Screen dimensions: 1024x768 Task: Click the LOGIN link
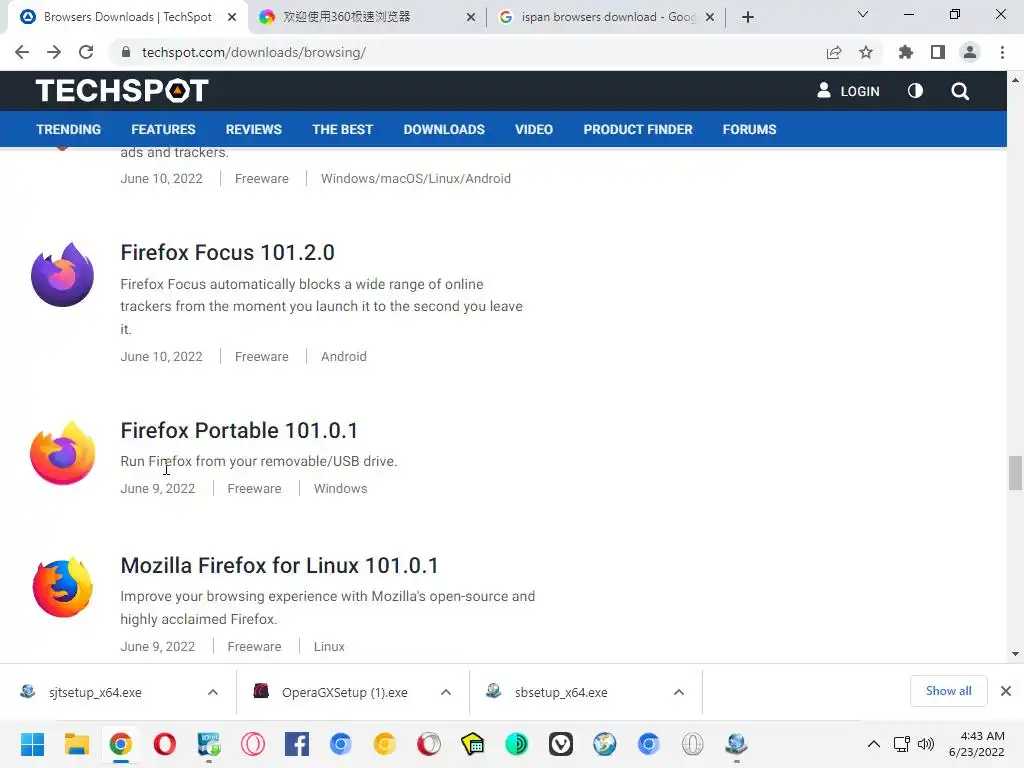pyautogui.click(x=848, y=91)
